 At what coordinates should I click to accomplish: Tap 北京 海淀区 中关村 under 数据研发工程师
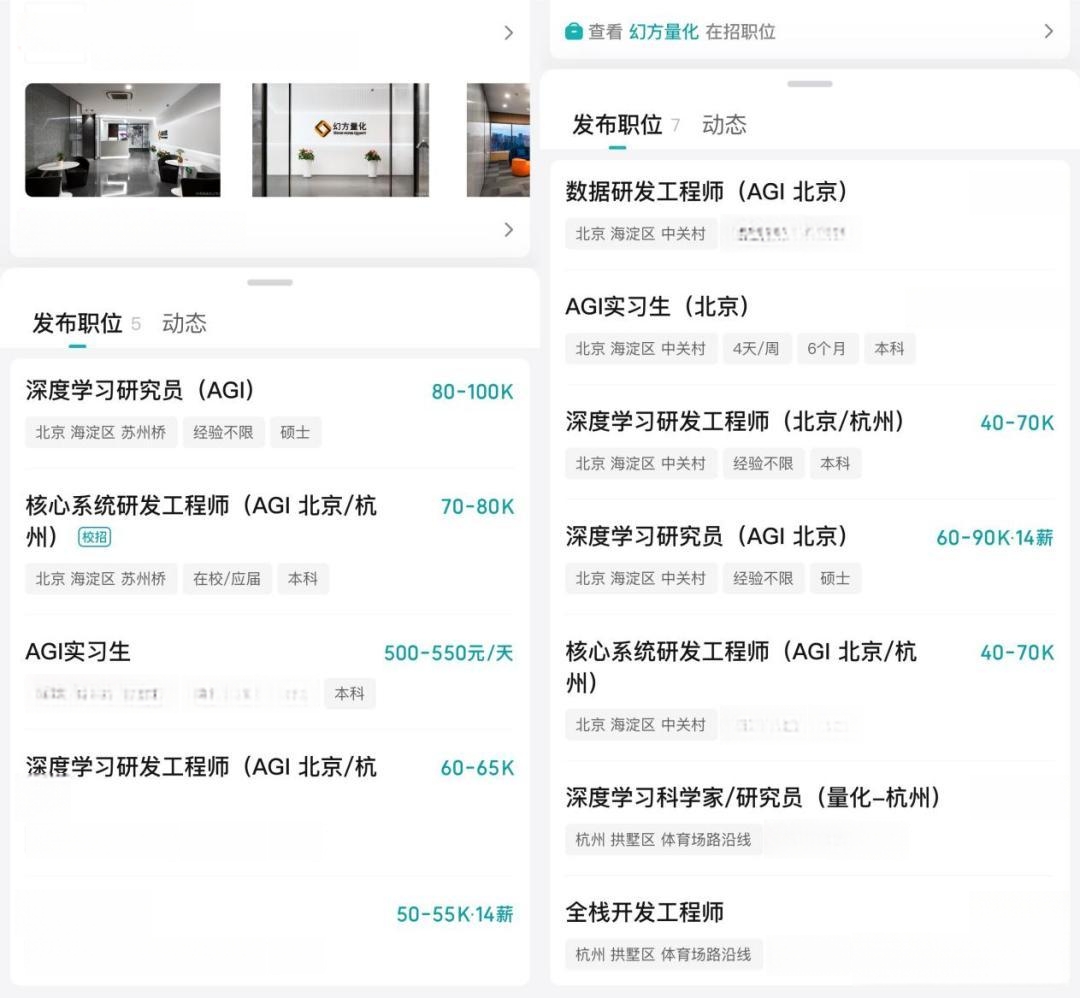coord(641,234)
